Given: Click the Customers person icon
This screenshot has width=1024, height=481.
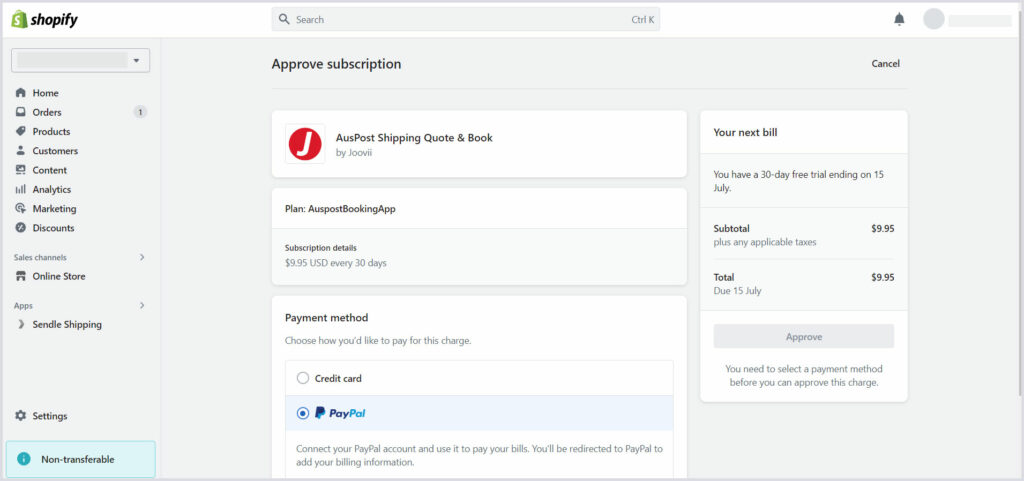Looking at the screenshot, I should (21, 151).
